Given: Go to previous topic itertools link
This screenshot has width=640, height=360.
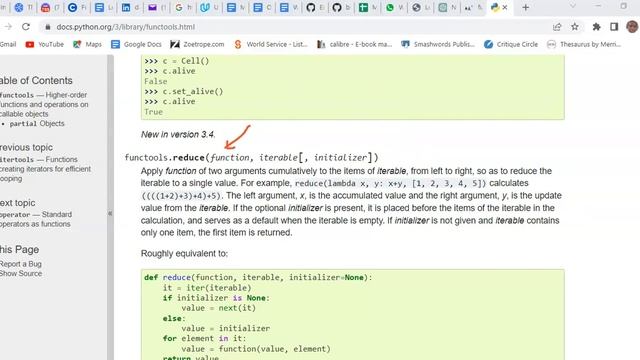Looking at the screenshot, I should [x=45, y=169].
